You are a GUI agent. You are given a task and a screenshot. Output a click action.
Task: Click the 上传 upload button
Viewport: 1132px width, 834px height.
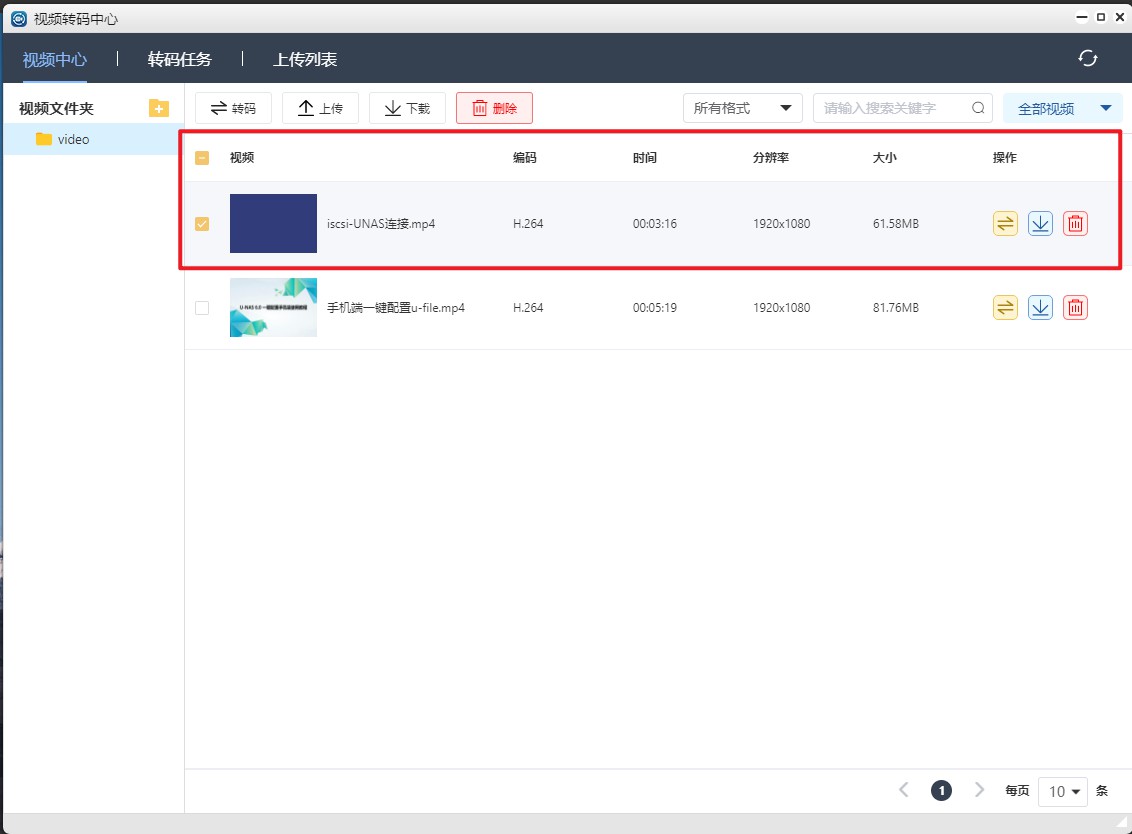coord(320,108)
